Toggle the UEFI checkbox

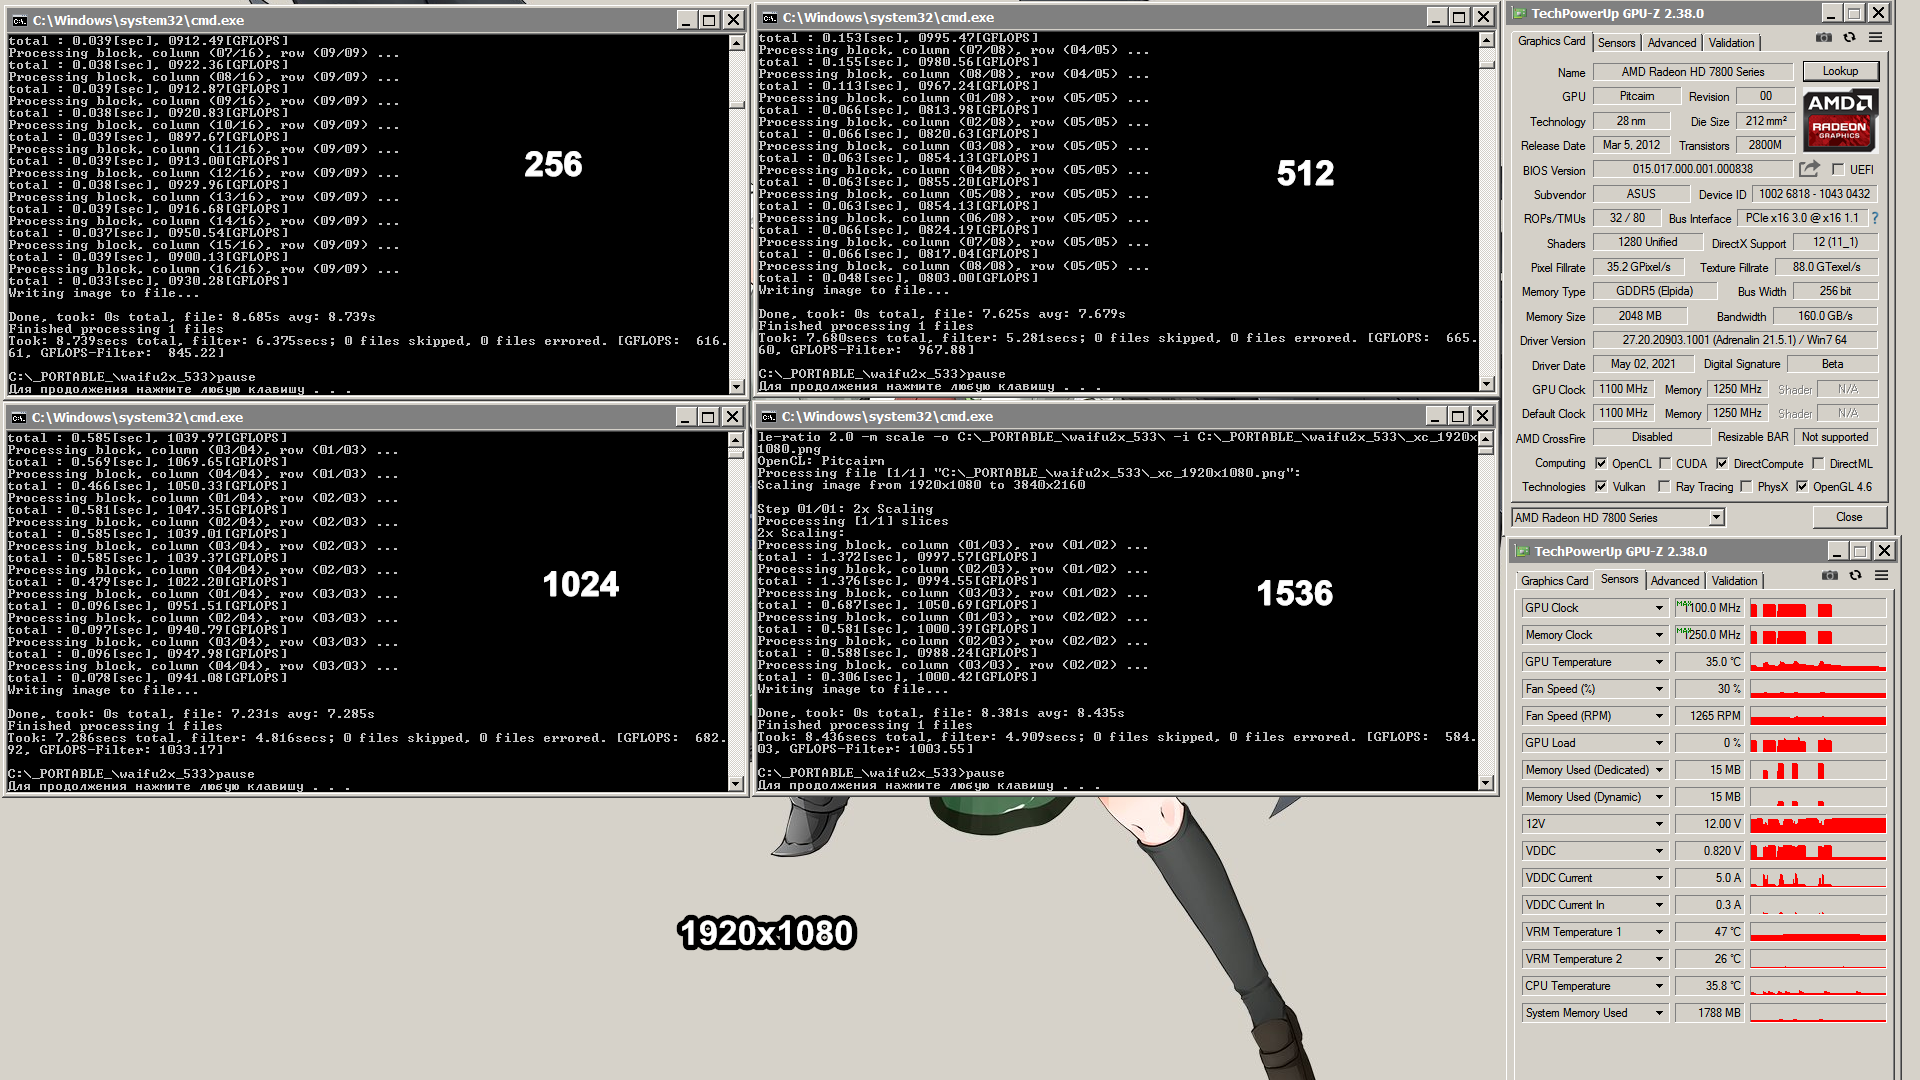point(1838,170)
